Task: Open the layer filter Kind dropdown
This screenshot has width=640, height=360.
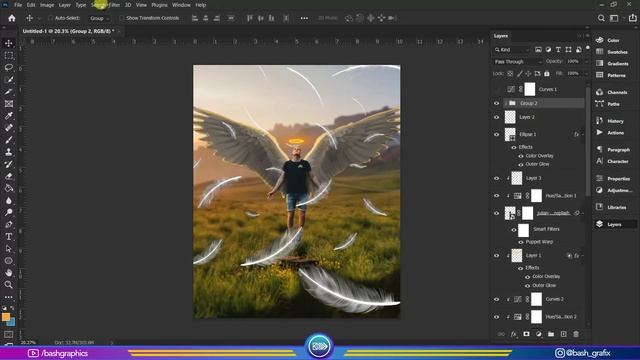Action: [512, 50]
